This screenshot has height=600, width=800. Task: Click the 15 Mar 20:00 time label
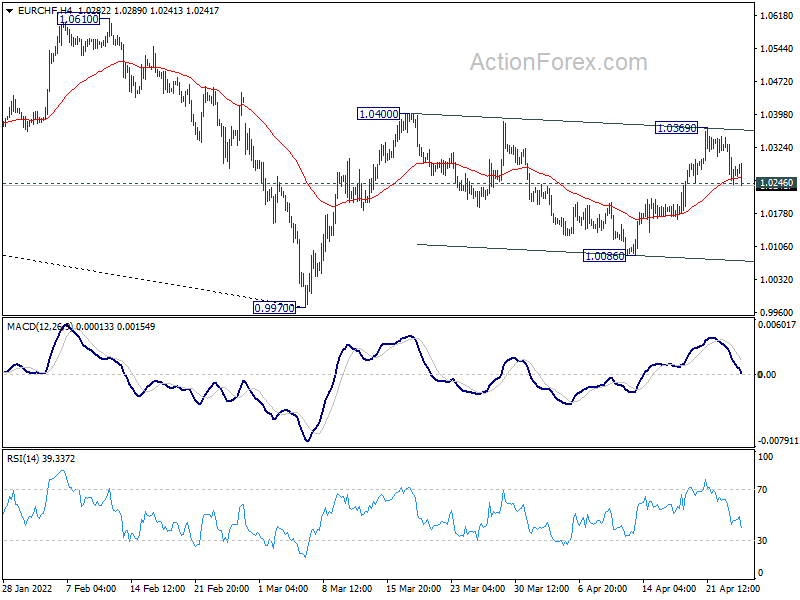pyautogui.click(x=413, y=589)
